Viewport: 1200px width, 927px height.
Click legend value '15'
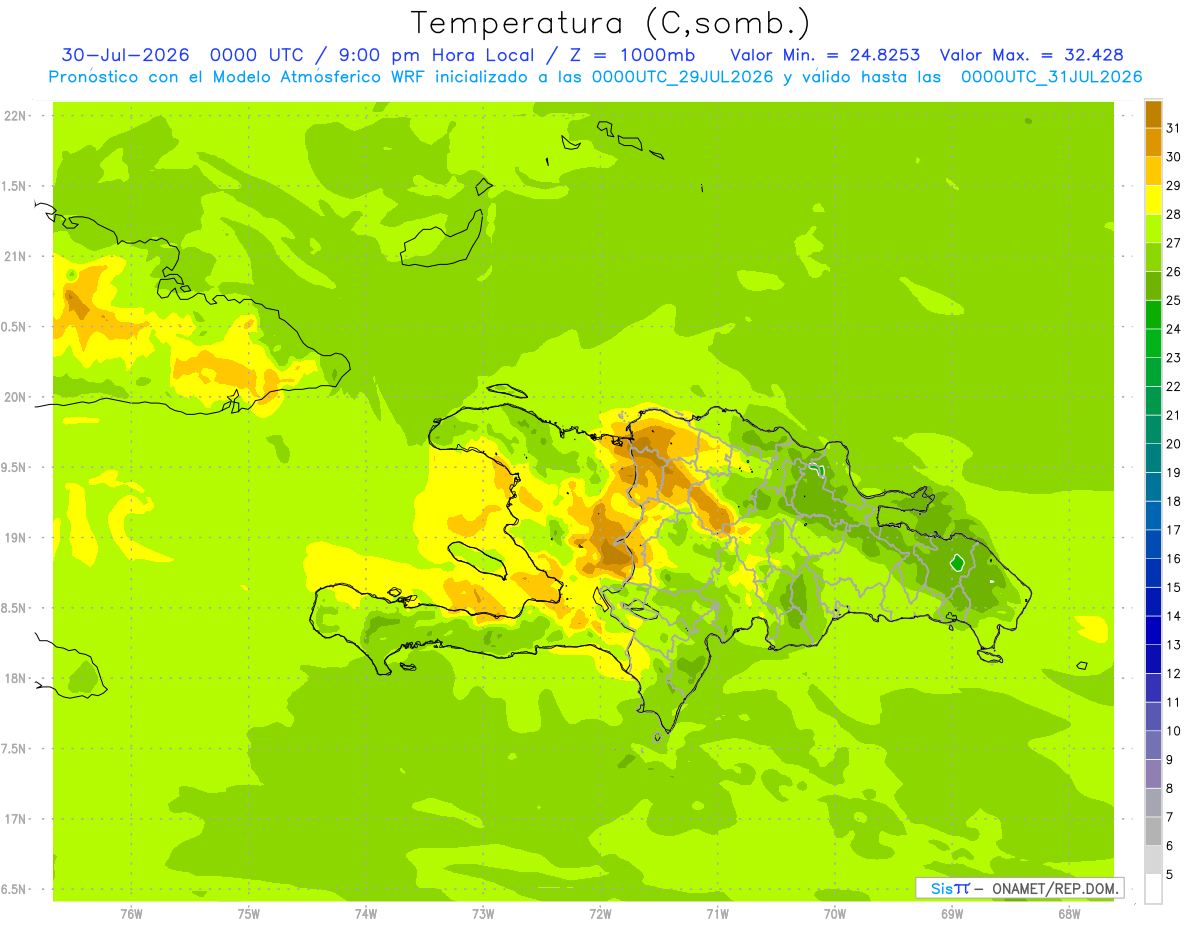coord(1174,587)
